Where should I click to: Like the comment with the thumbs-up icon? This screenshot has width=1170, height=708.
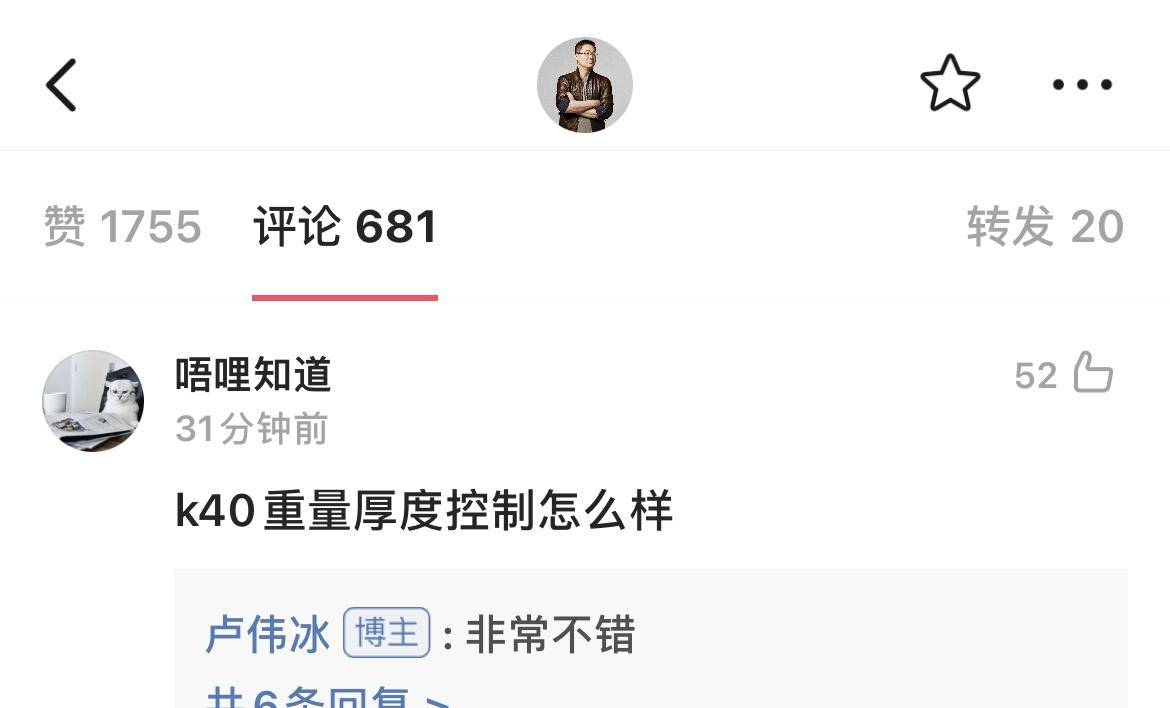pyautogui.click(x=1093, y=372)
